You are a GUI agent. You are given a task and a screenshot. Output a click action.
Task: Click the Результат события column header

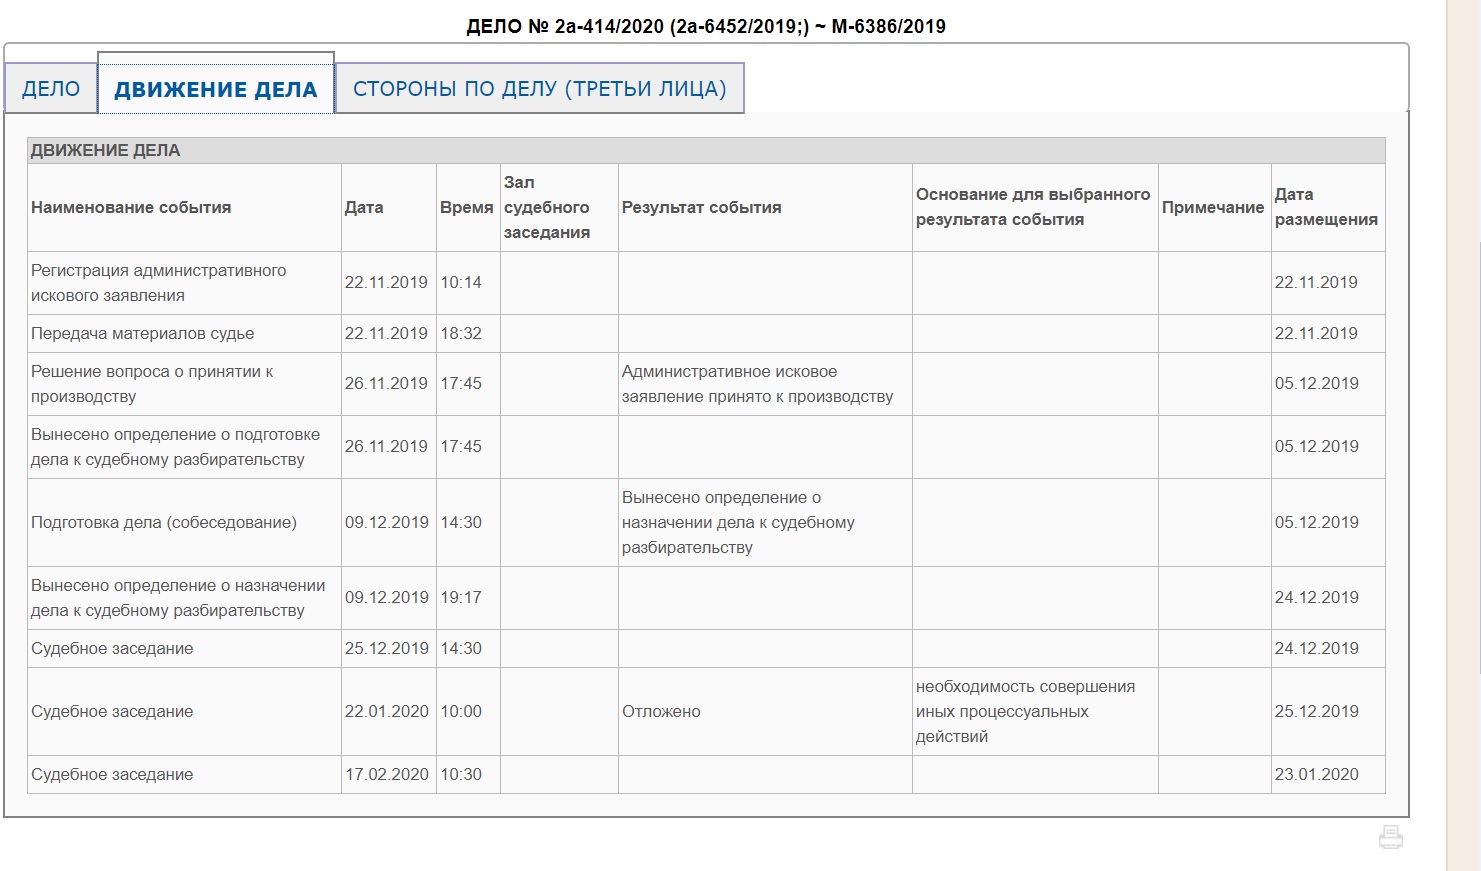[x=701, y=208]
